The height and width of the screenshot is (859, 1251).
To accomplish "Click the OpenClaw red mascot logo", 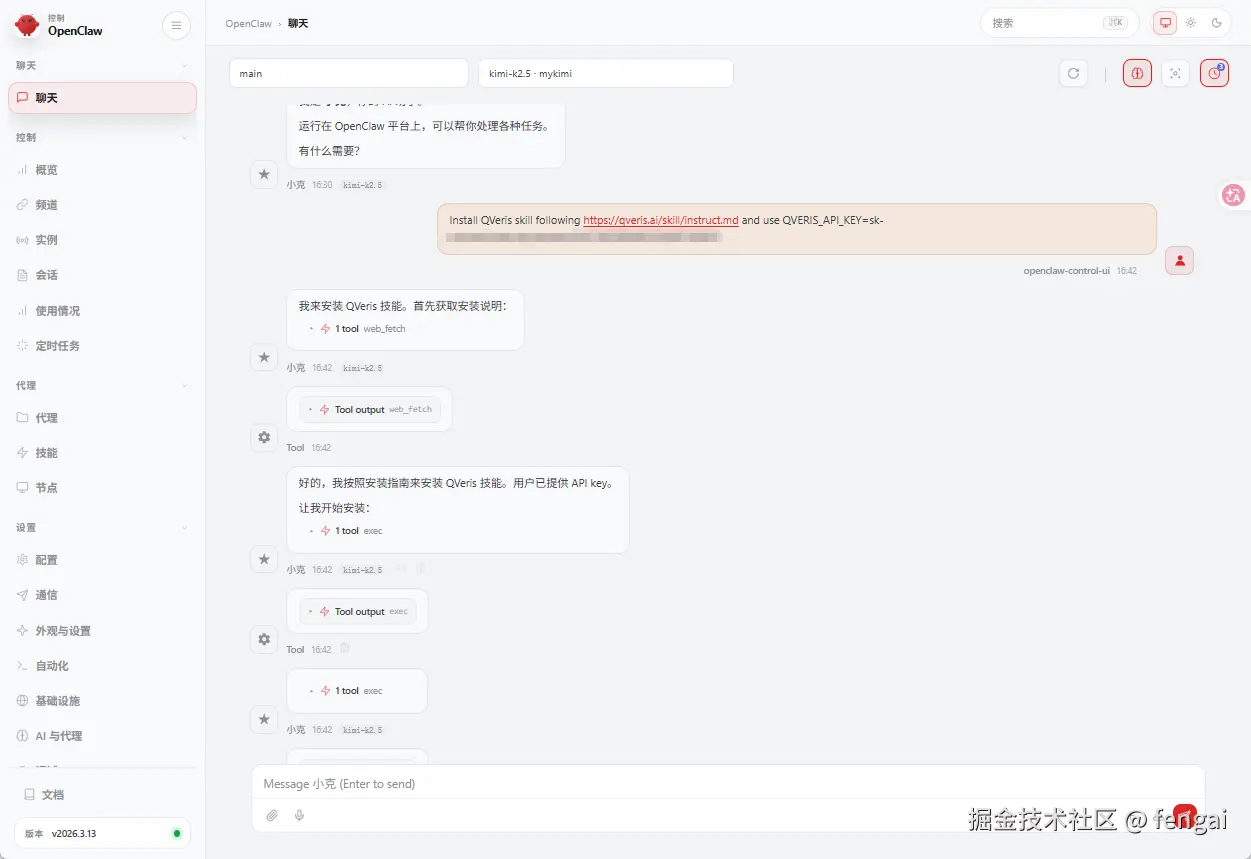I will coord(26,25).
